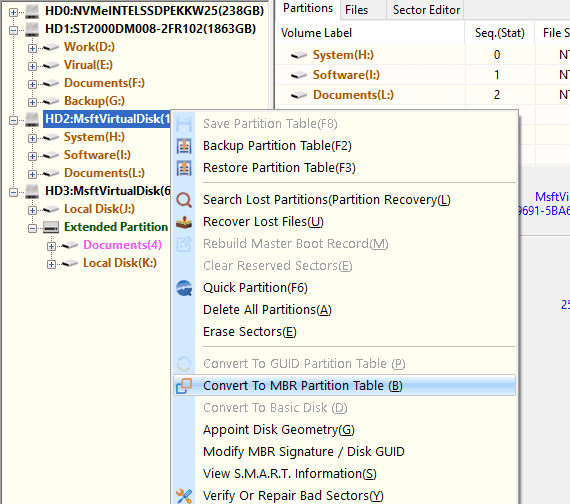
Task: Open the Sector Editor tab
Action: pos(426,10)
